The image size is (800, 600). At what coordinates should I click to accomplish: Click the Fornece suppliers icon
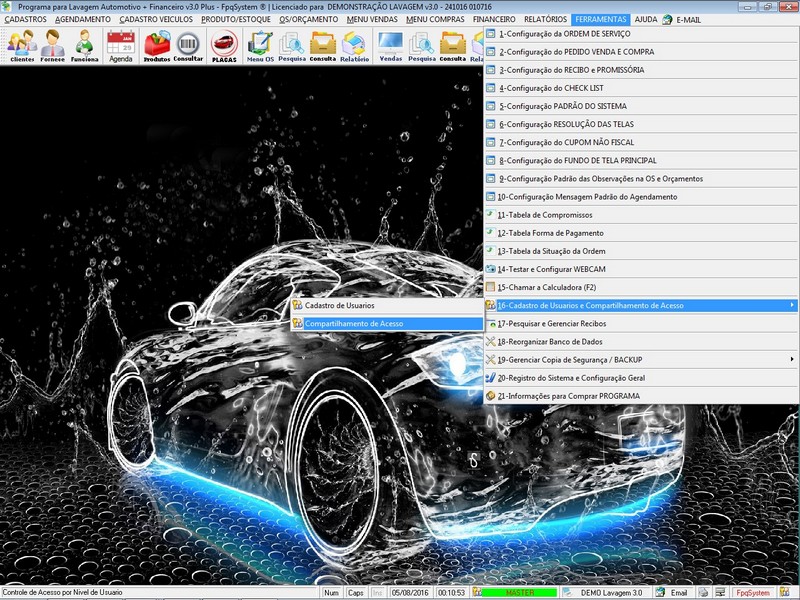[x=54, y=45]
